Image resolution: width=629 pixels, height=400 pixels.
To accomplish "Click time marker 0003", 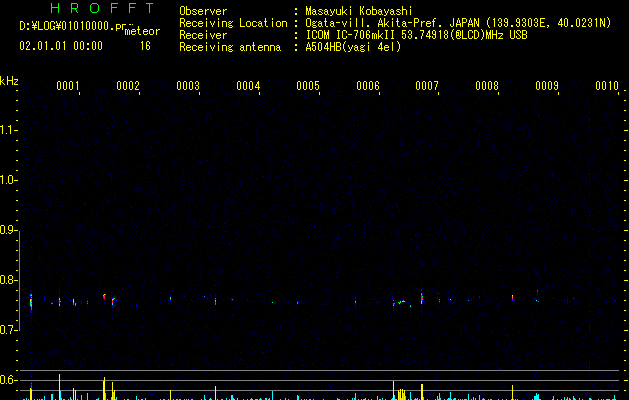I will tap(188, 86).
